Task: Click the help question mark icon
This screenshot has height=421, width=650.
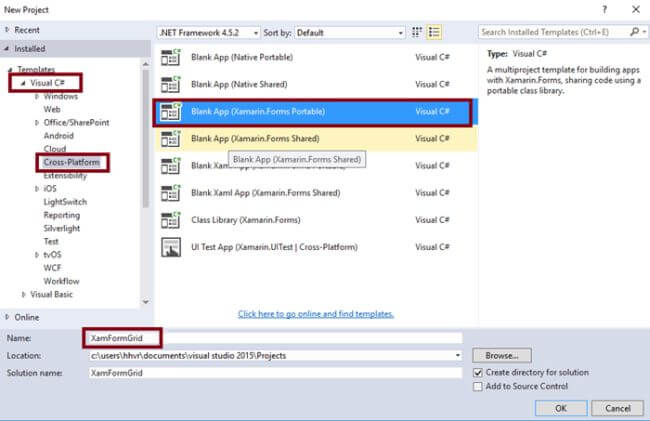Action: pyautogui.click(x=605, y=10)
